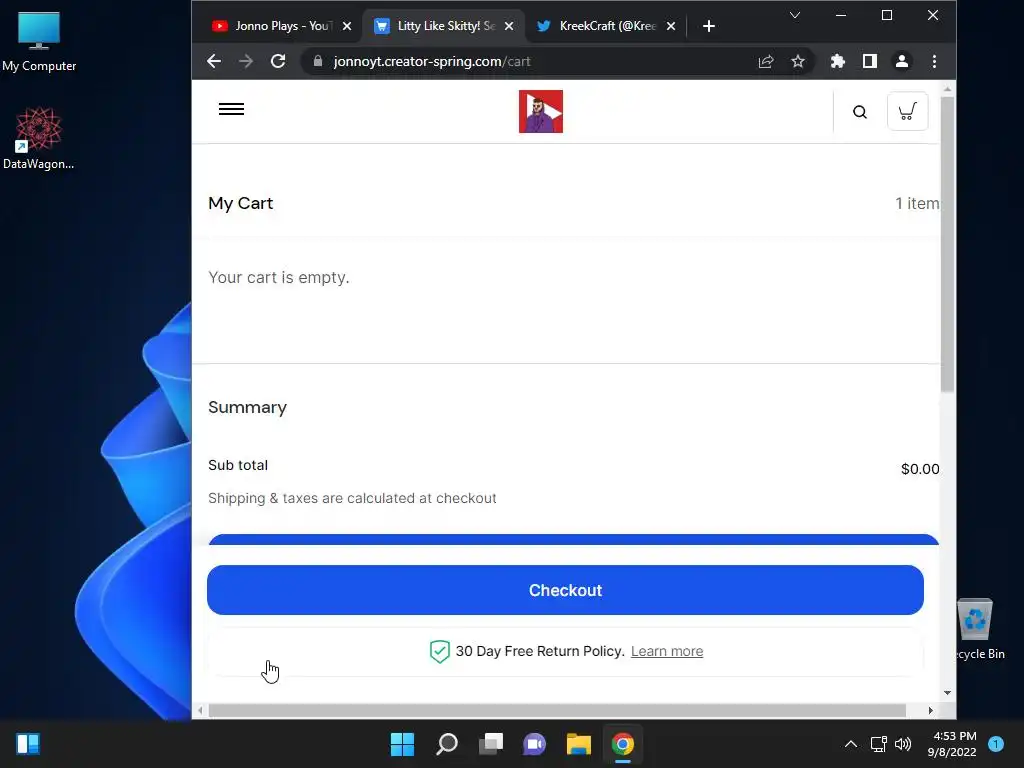Show hidden system tray icons
This screenshot has height=768, width=1024.
coord(851,744)
